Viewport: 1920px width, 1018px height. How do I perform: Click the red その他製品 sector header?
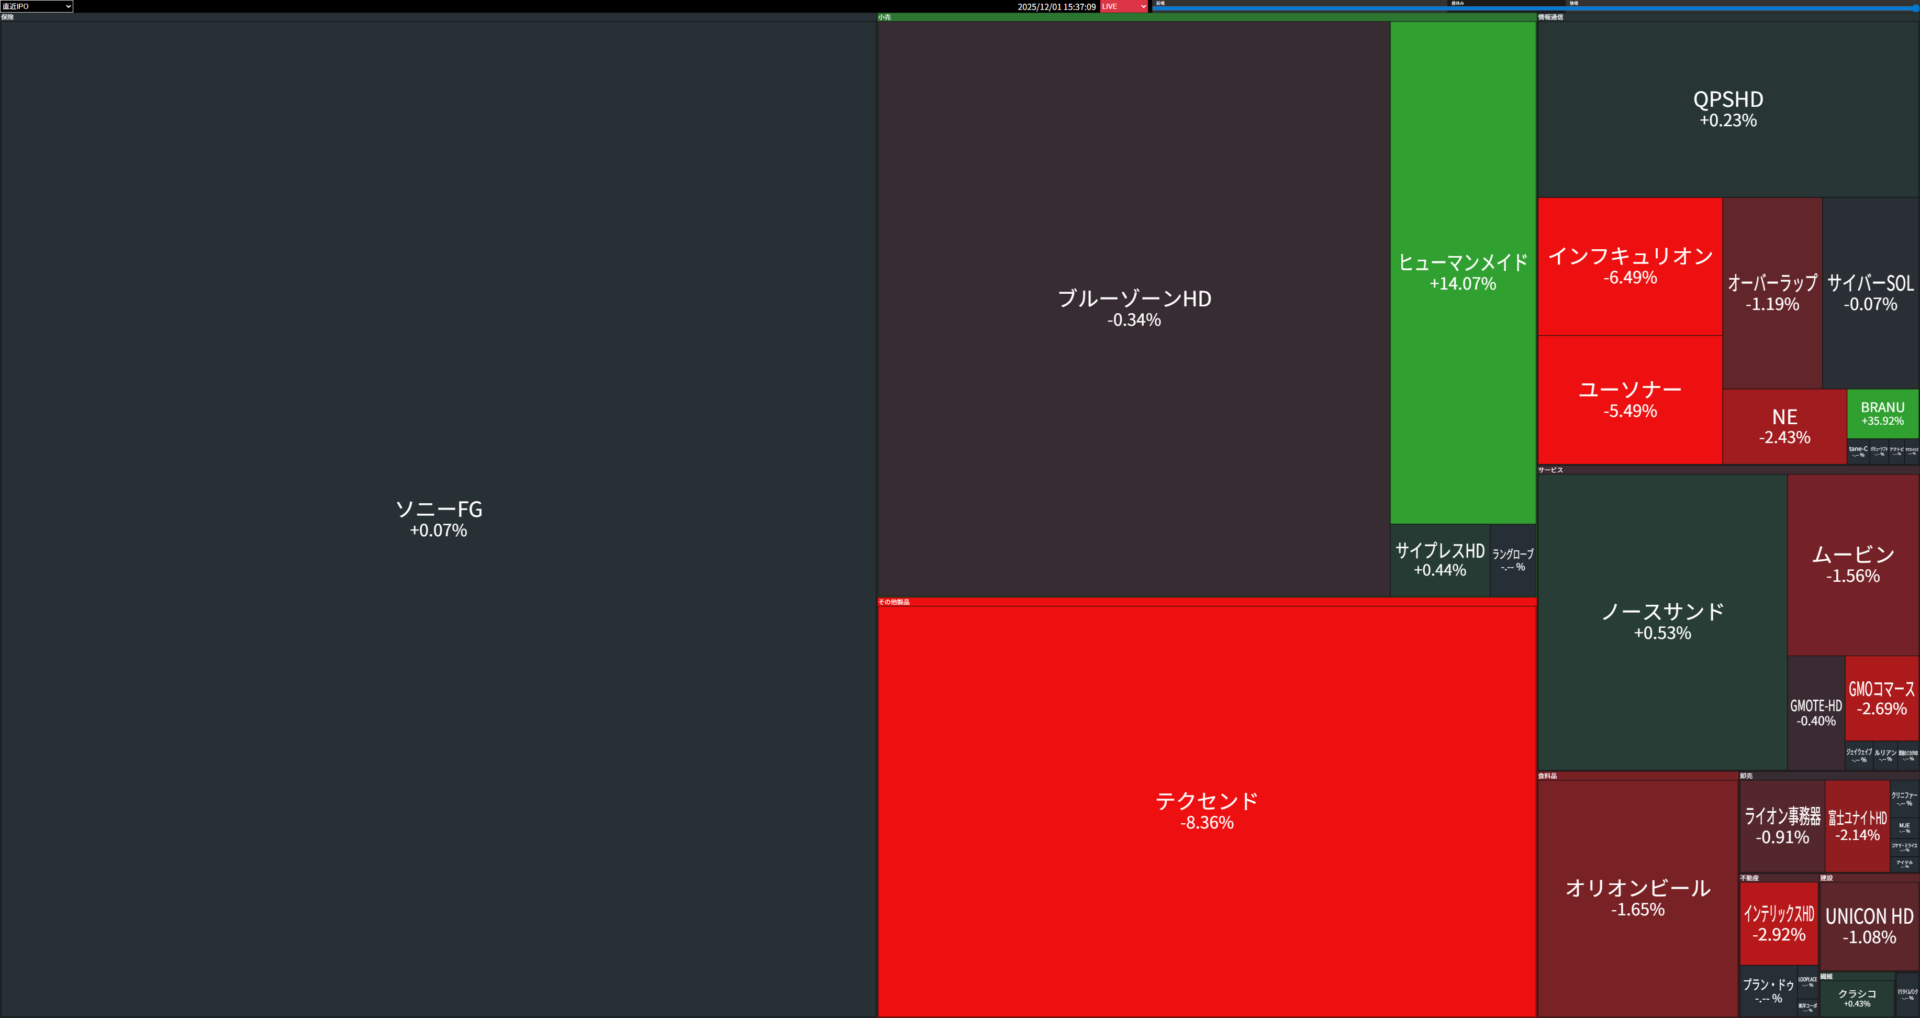tap(1206, 602)
